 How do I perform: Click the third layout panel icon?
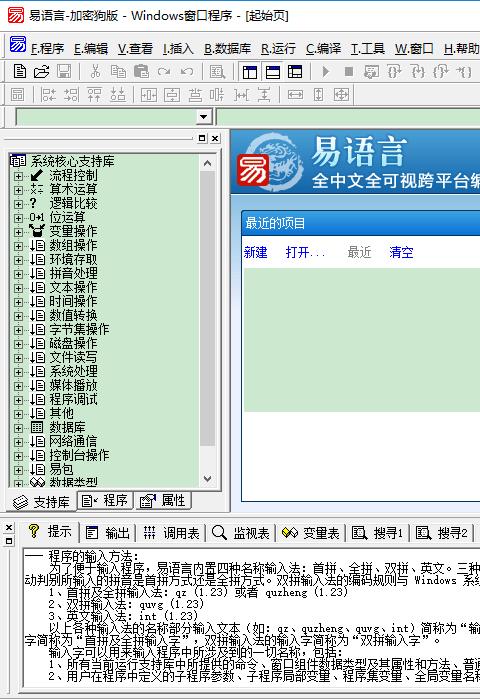[295, 71]
